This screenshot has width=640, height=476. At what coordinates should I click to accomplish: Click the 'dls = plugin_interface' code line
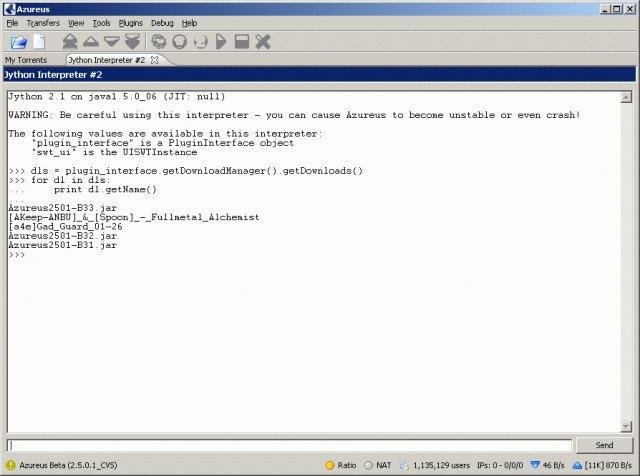tap(197, 171)
